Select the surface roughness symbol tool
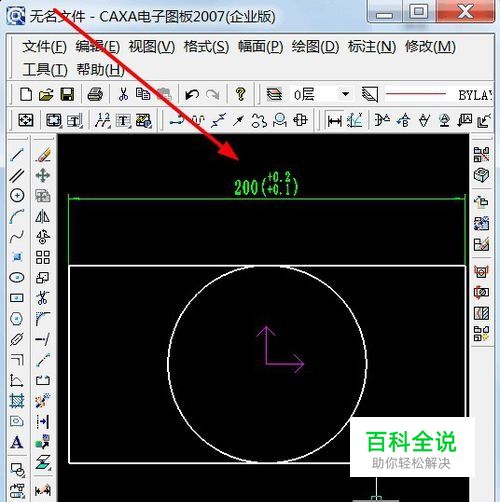500x502 pixels. pyautogui.click(x=424, y=120)
